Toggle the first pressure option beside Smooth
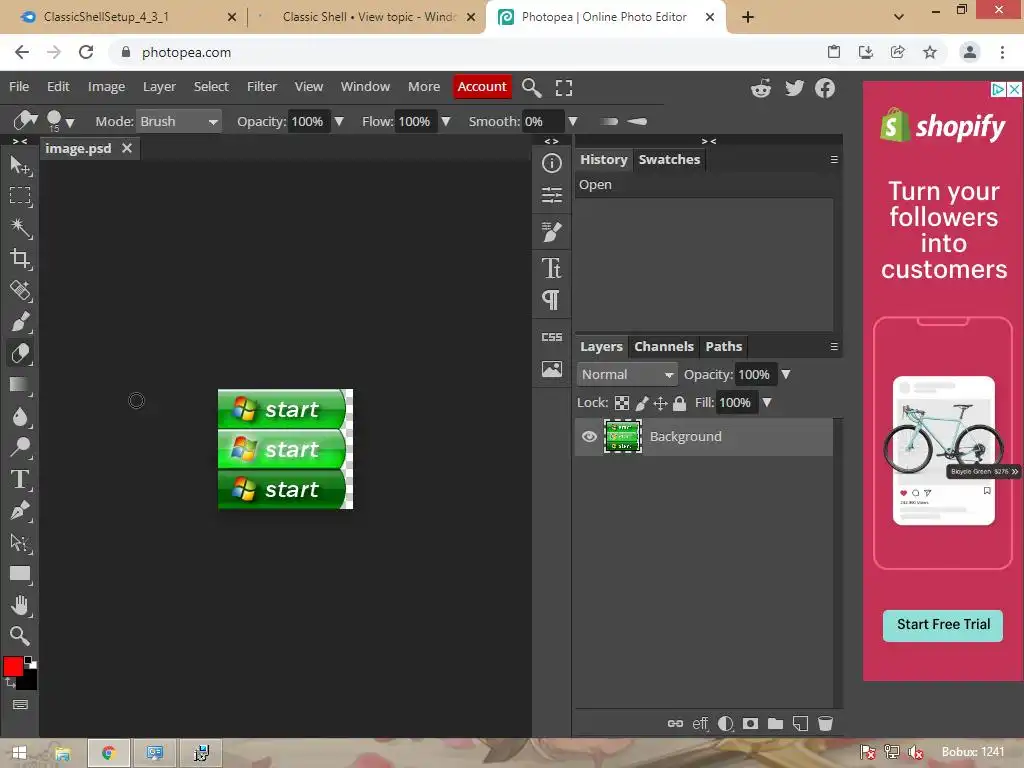The height and width of the screenshot is (768, 1024). pyautogui.click(x=609, y=121)
